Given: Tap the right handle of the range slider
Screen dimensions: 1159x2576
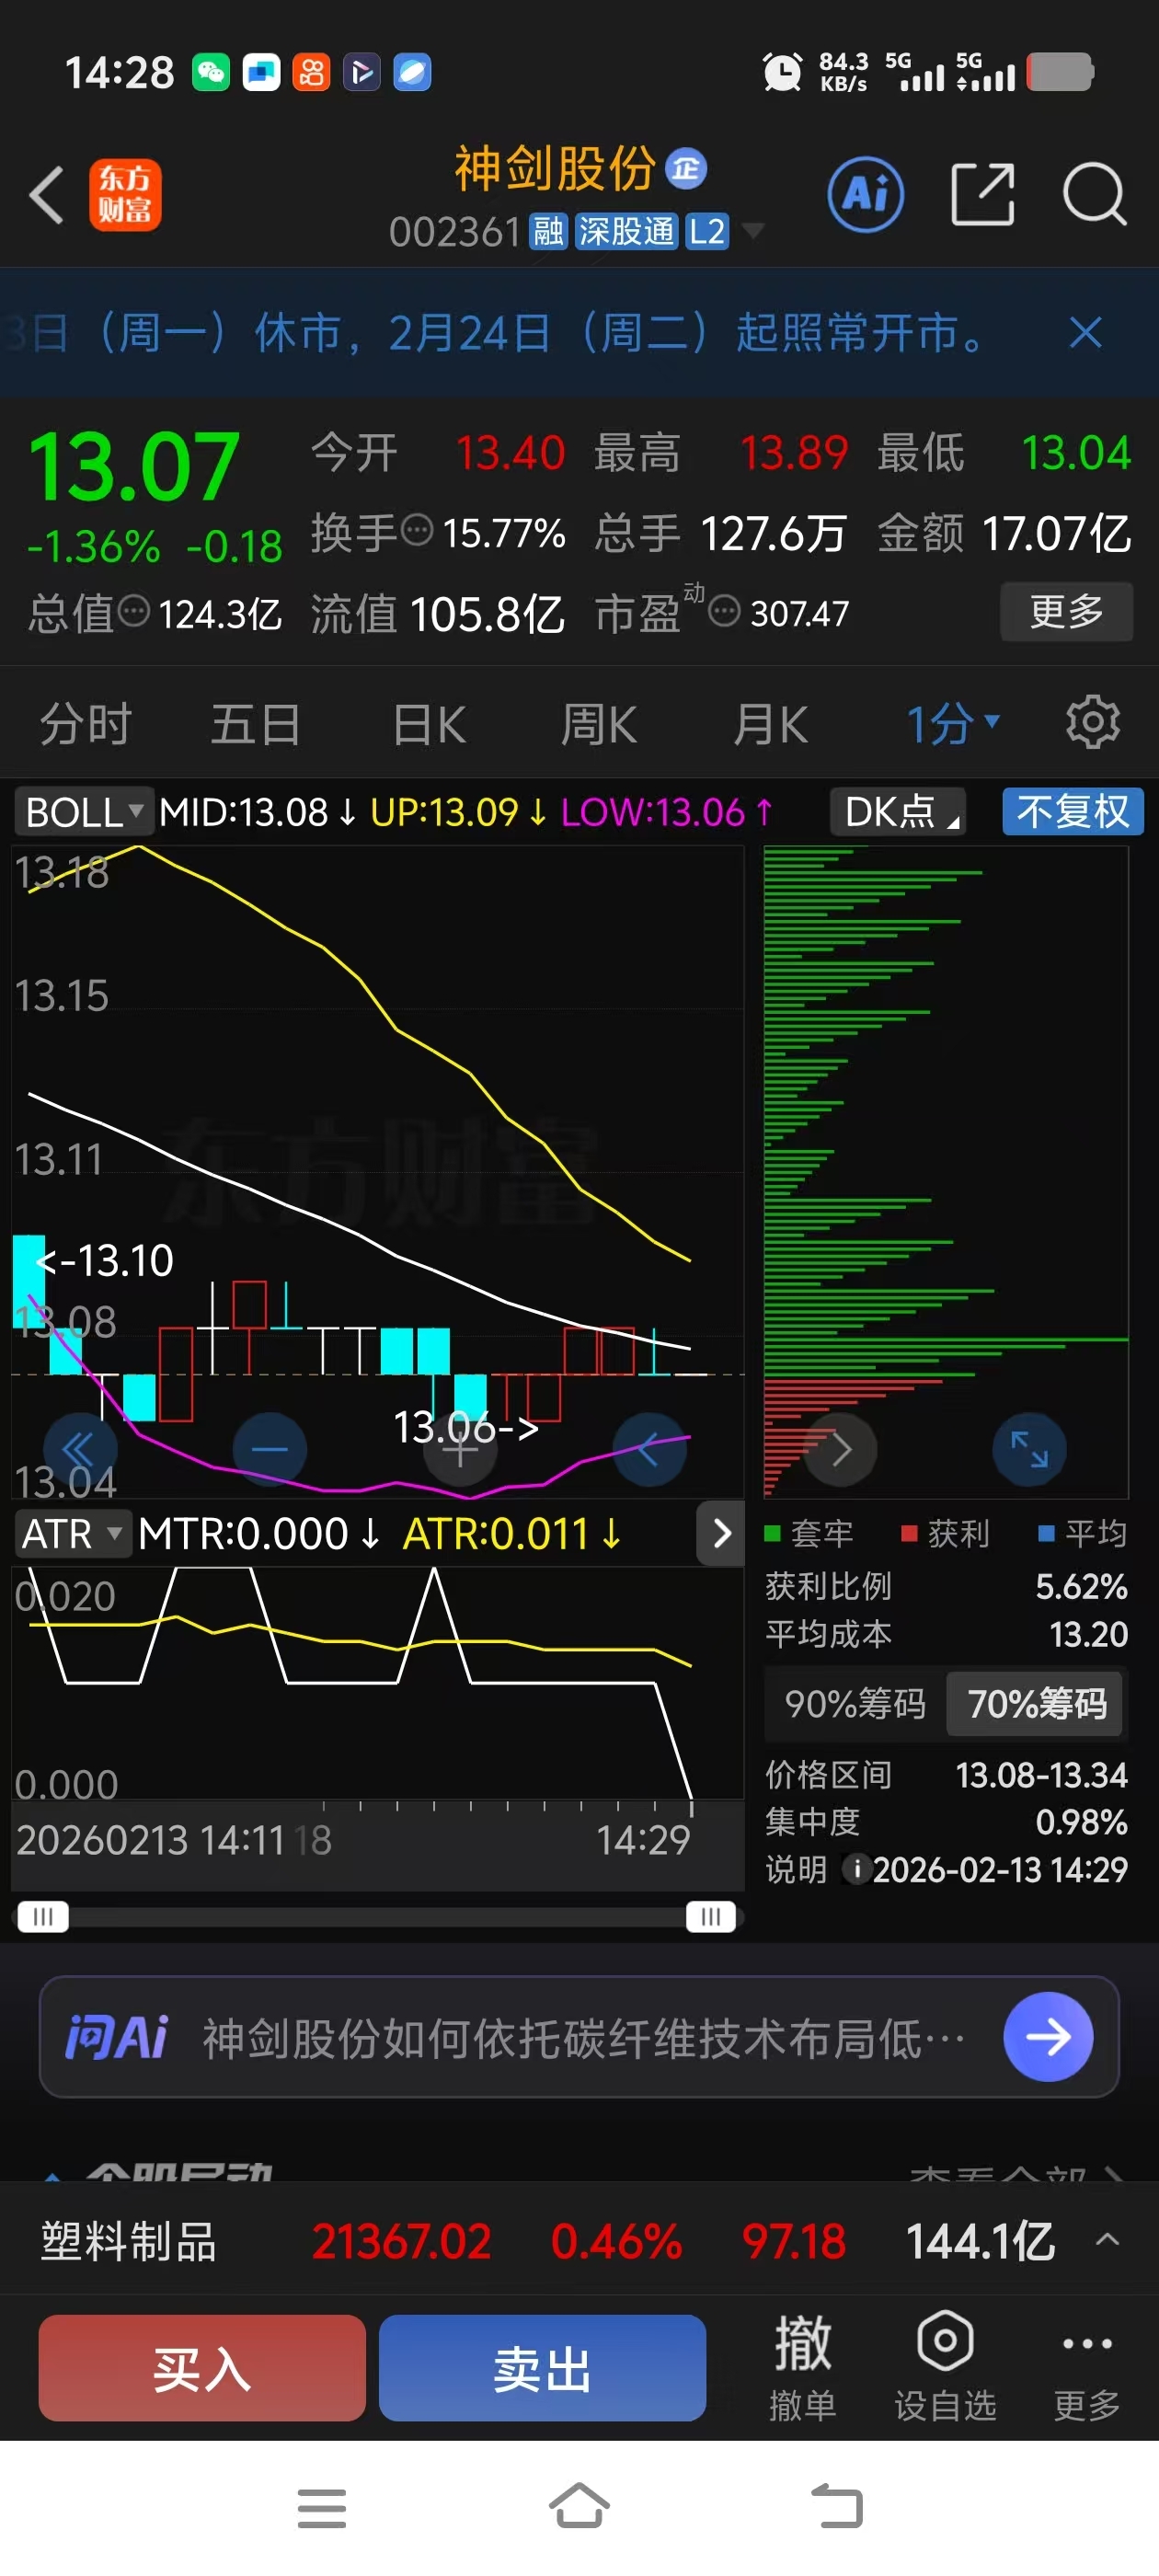Looking at the screenshot, I should [711, 1916].
